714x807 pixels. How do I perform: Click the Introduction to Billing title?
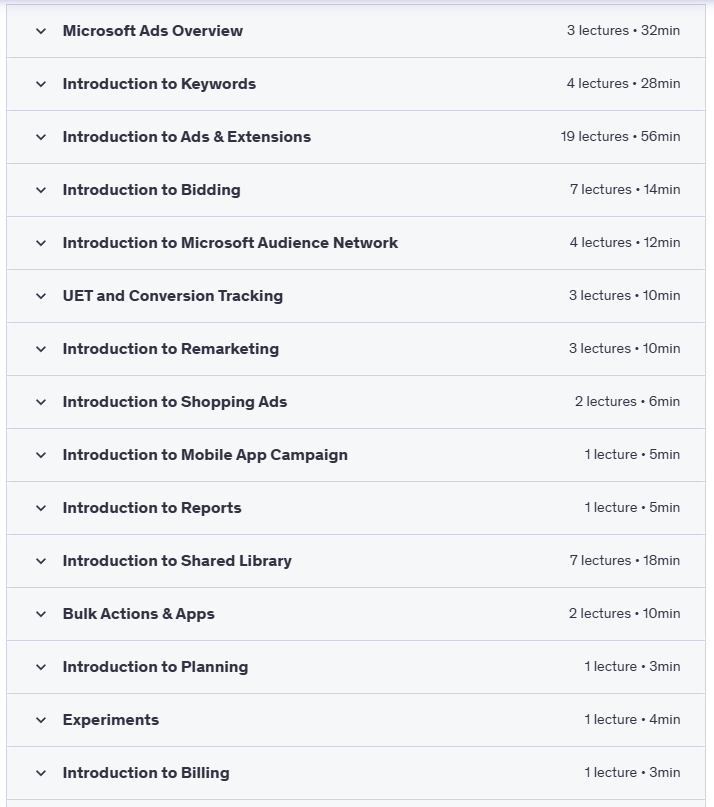tap(146, 773)
